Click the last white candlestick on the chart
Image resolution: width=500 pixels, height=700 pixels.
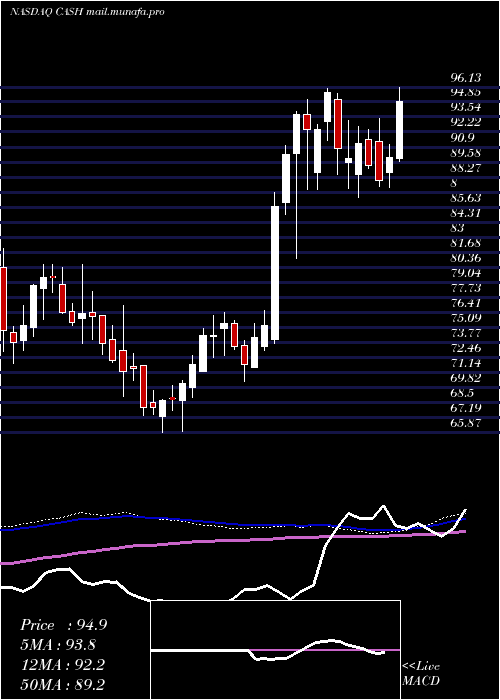[x=400, y=130]
